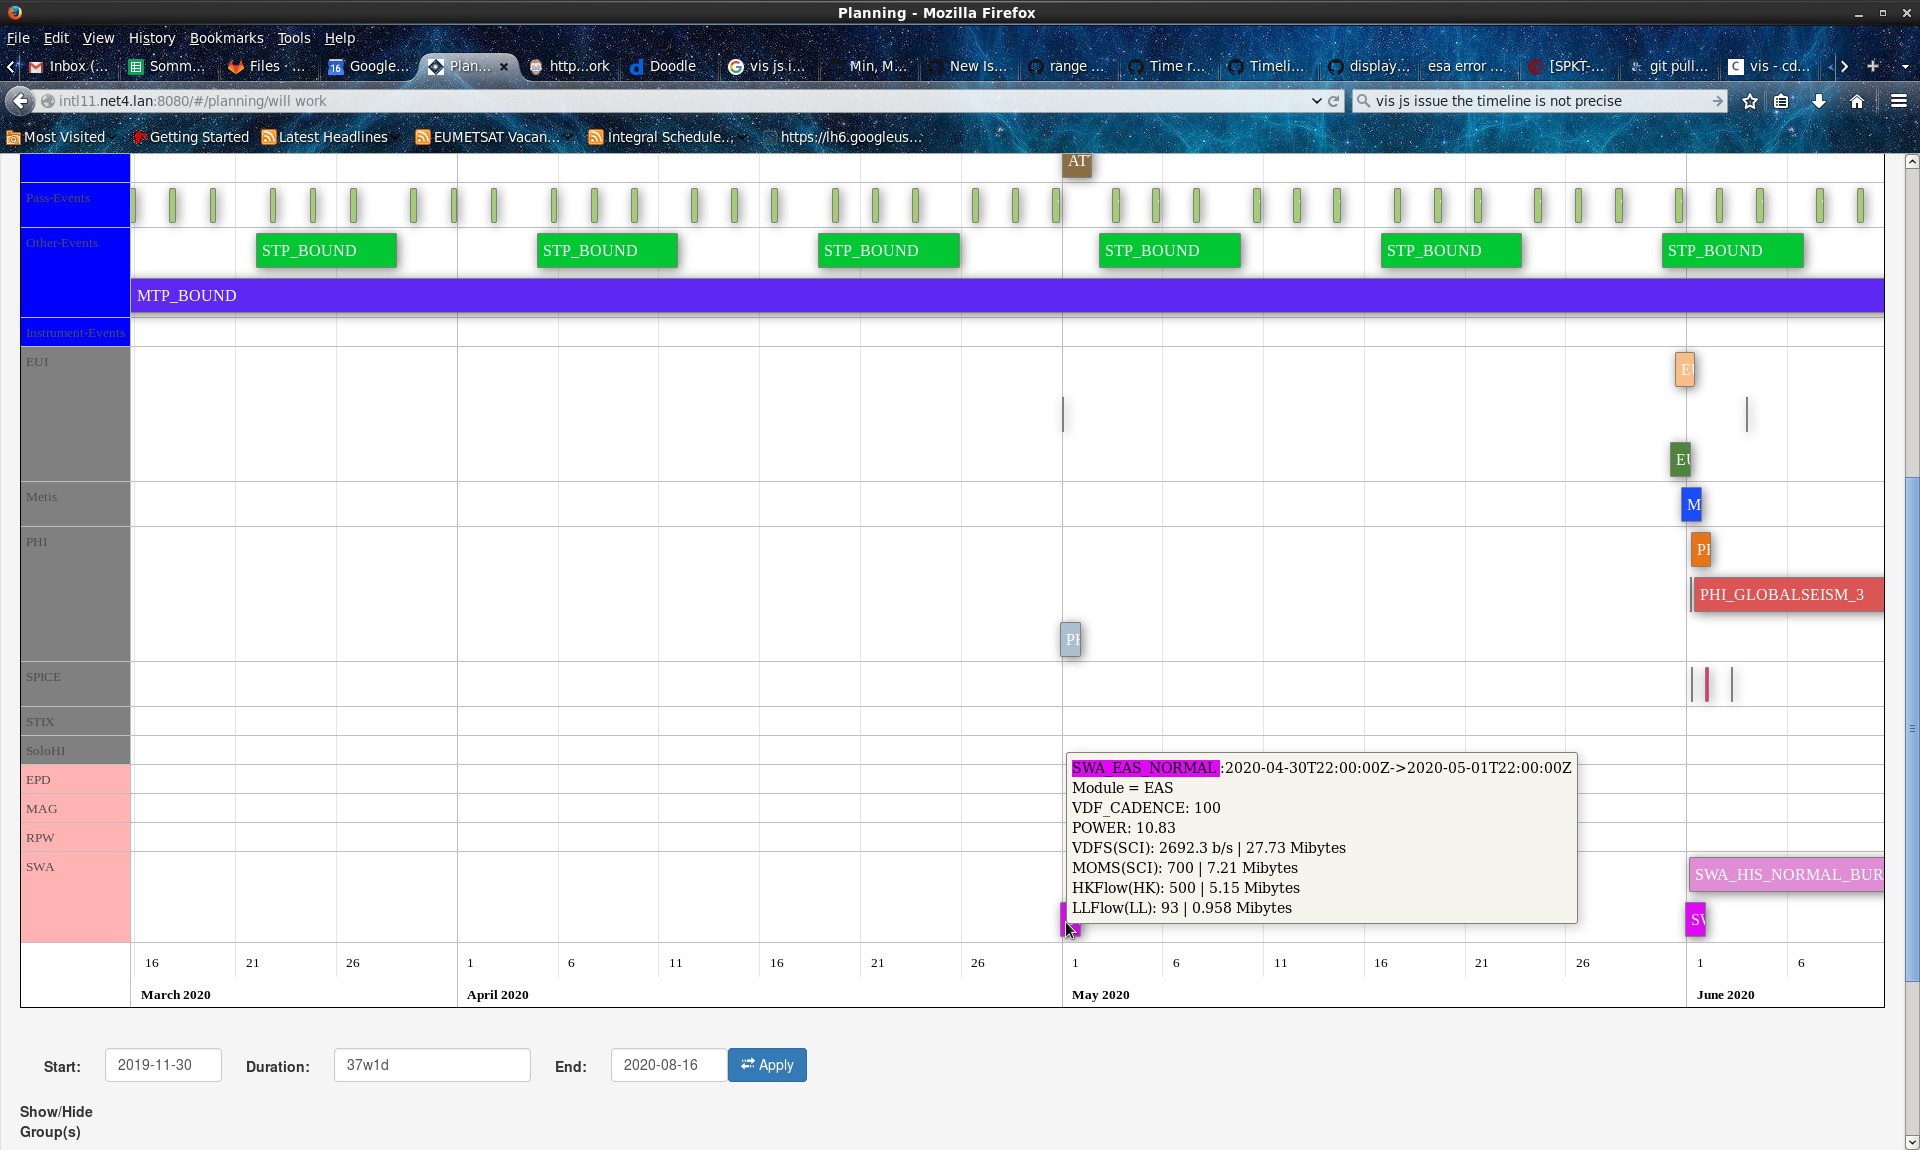Click the MTP_BOUND timeline bar
This screenshot has height=1150, width=1920.
point(1007,296)
